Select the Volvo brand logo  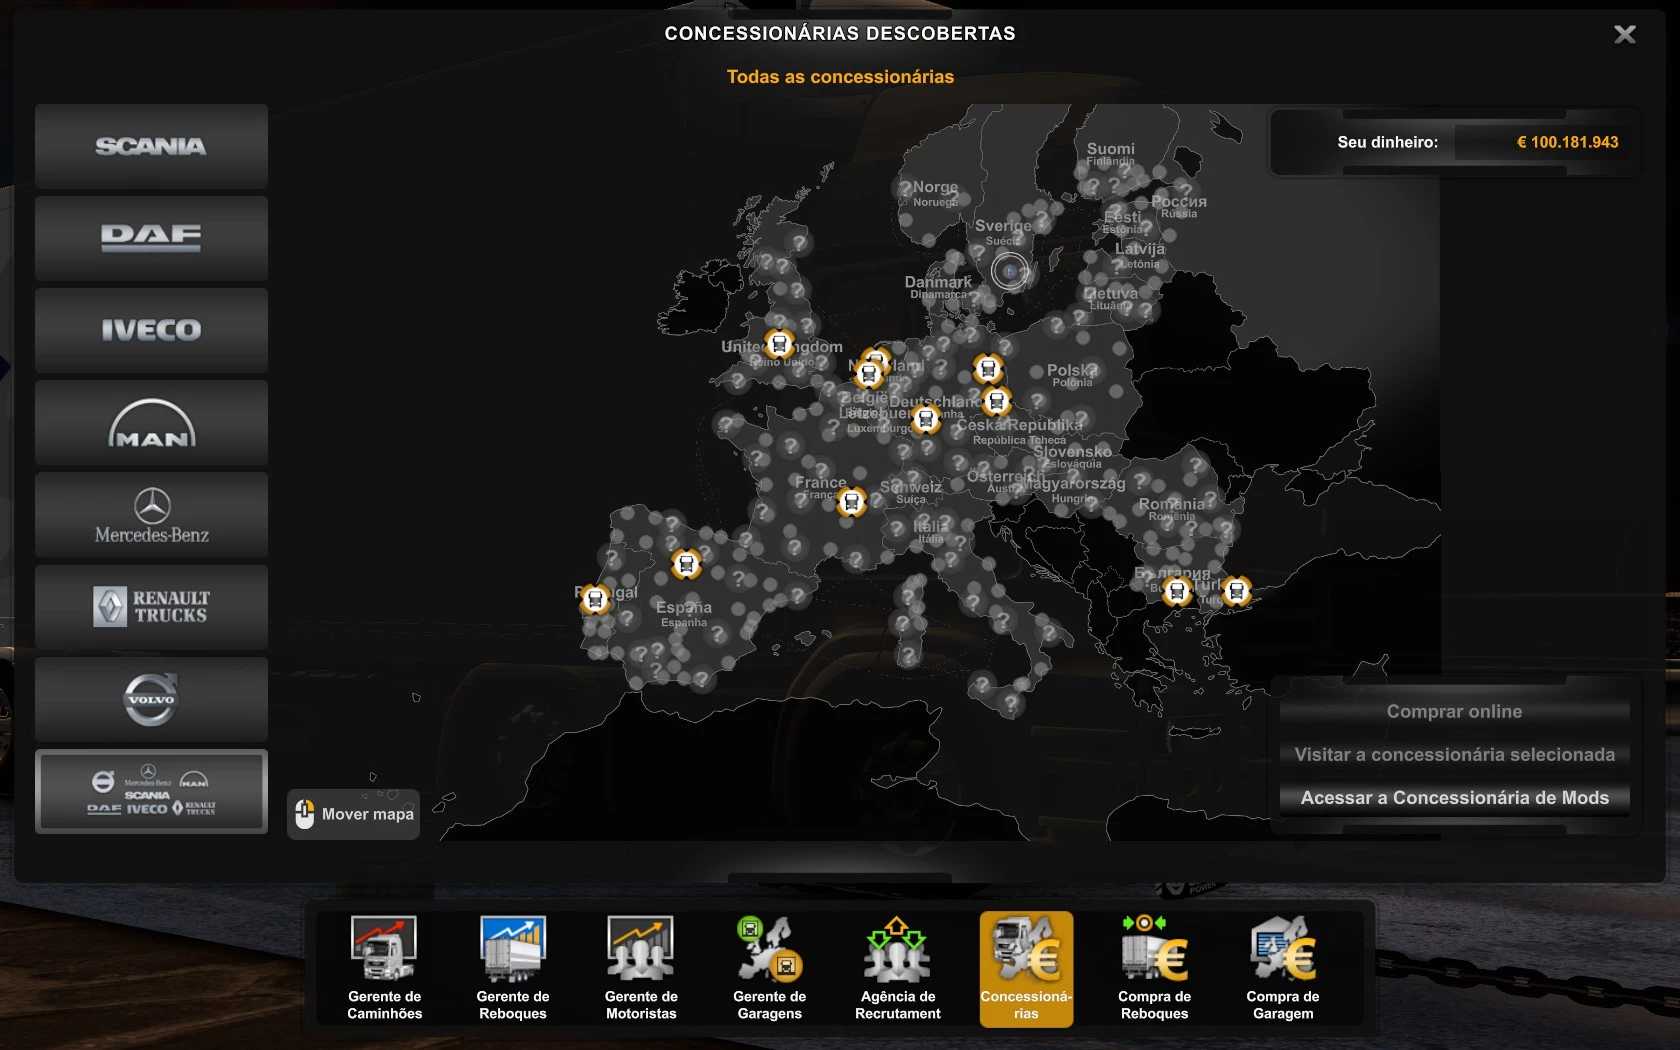[x=151, y=699]
